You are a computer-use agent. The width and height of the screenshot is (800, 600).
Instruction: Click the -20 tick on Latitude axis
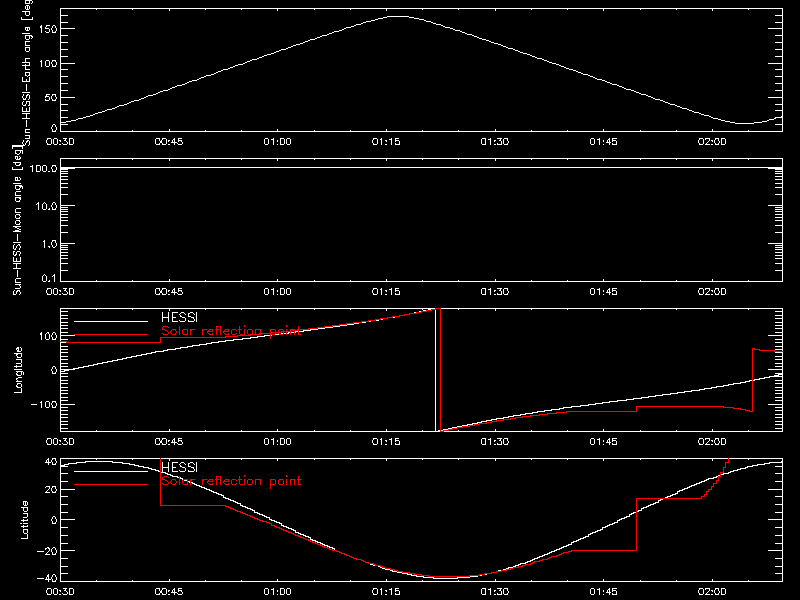(x=47, y=551)
